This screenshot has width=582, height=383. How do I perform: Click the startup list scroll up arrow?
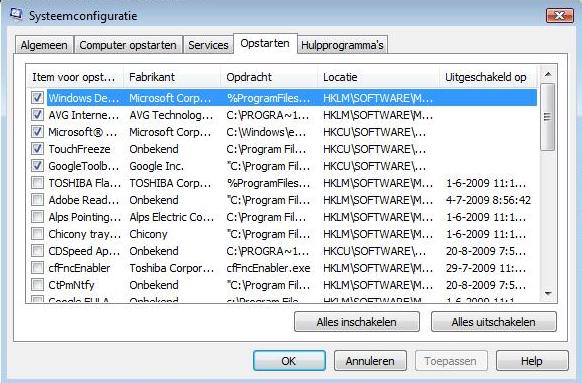pos(548,75)
